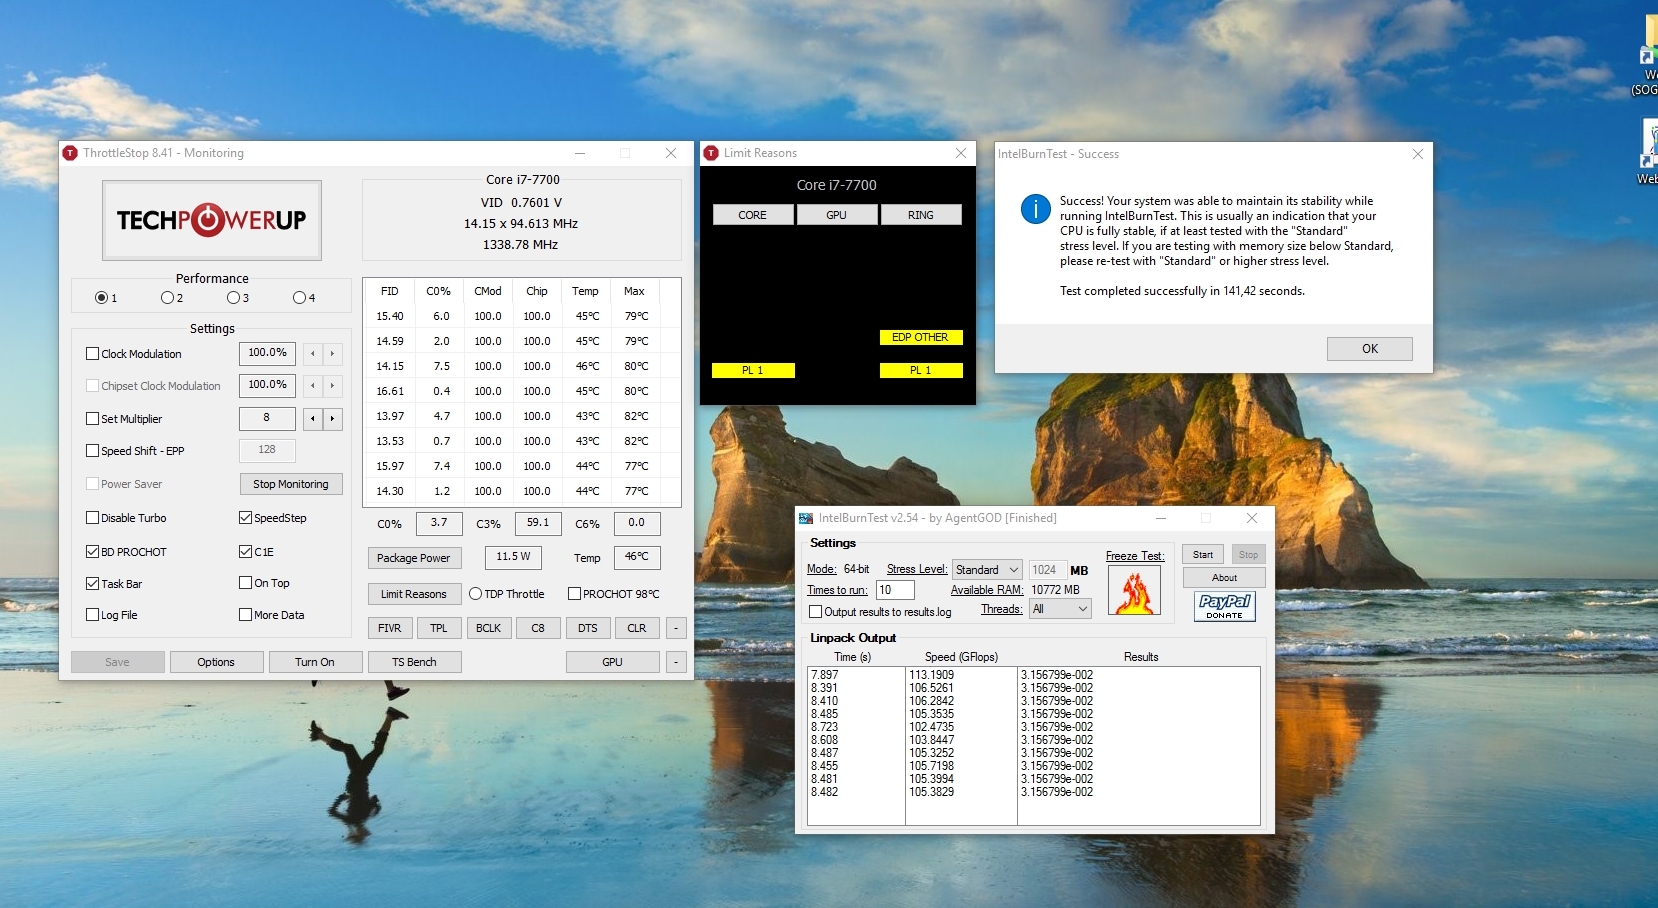Increase Set Multiplier with right arrow

(x=333, y=419)
